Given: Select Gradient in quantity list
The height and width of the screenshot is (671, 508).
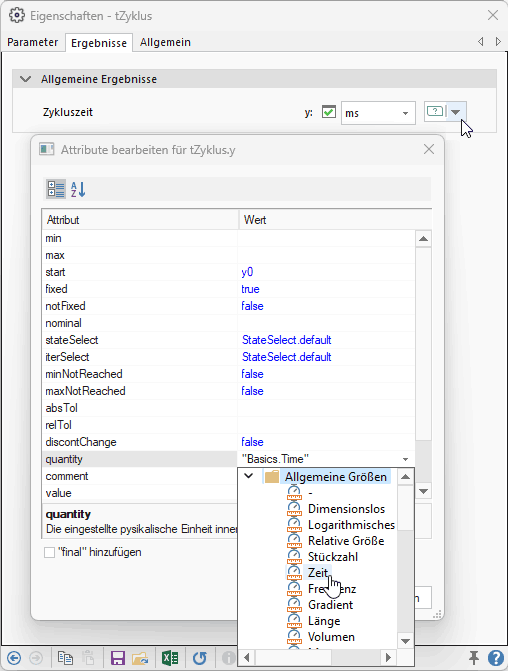Looking at the screenshot, I should (330, 605).
